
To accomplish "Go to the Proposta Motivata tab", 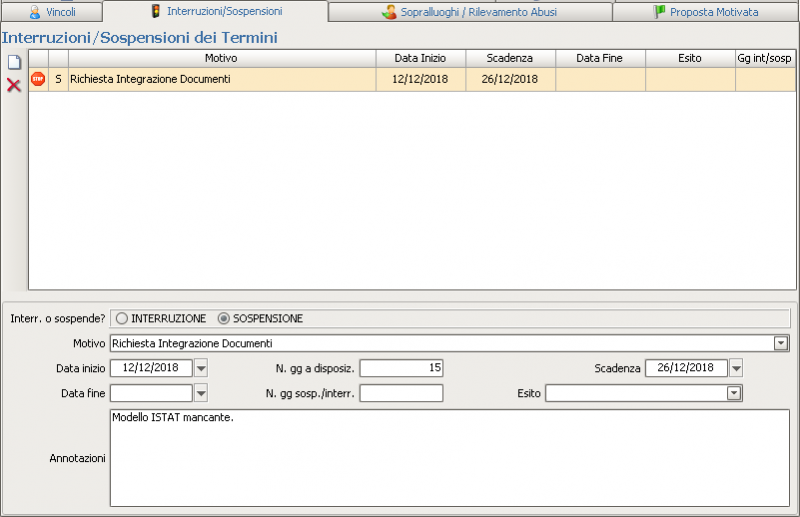I will point(706,12).
